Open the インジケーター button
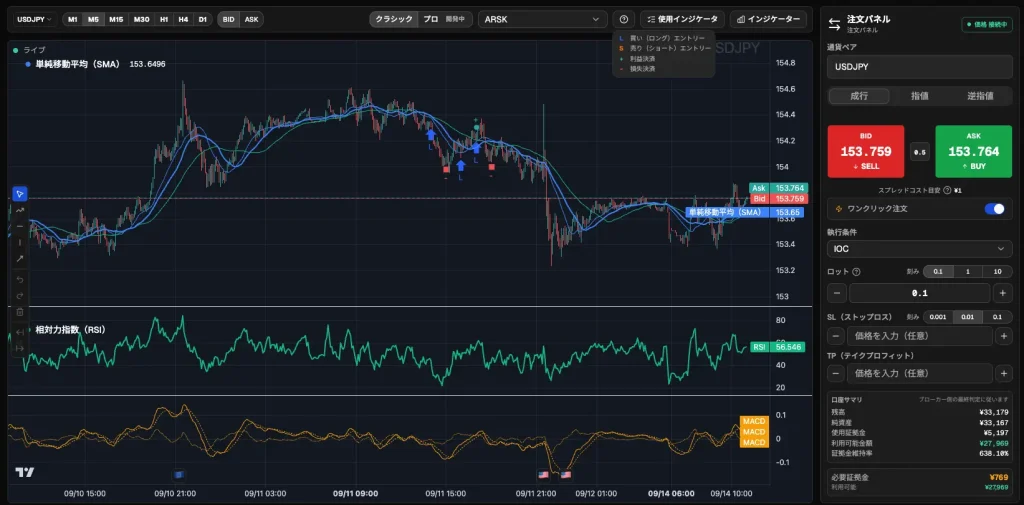Image resolution: width=1024 pixels, height=505 pixels. [767, 20]
